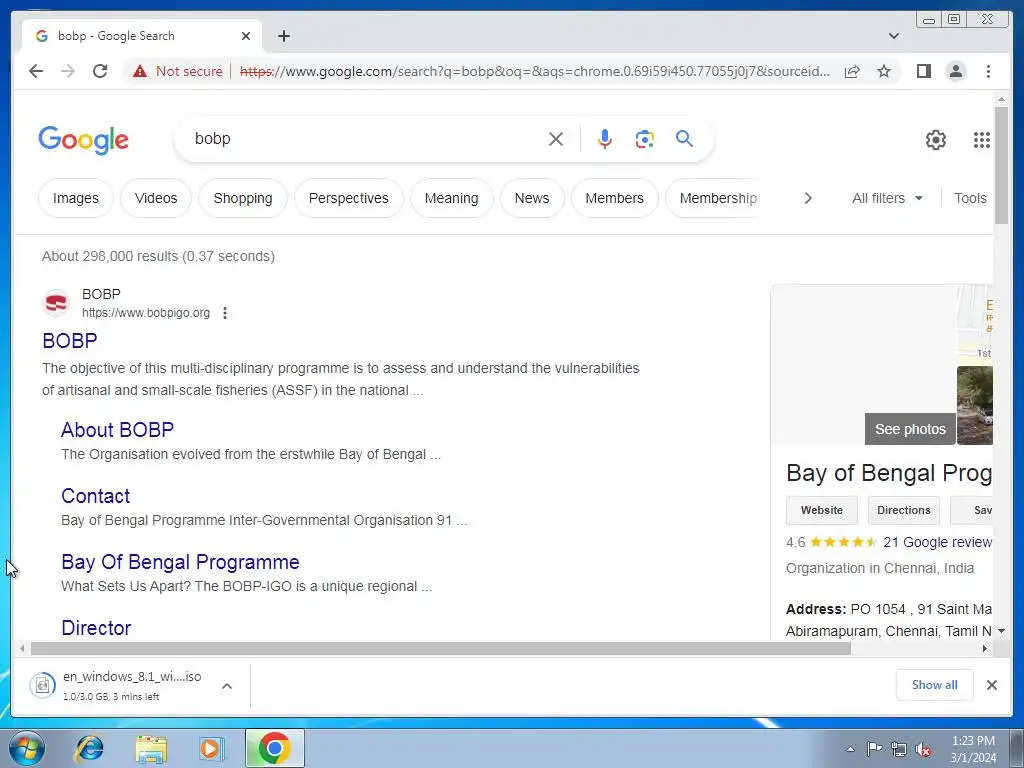Click Show all downloads
This screenshot has height=768, width=1024.
[x=935, y=684]
